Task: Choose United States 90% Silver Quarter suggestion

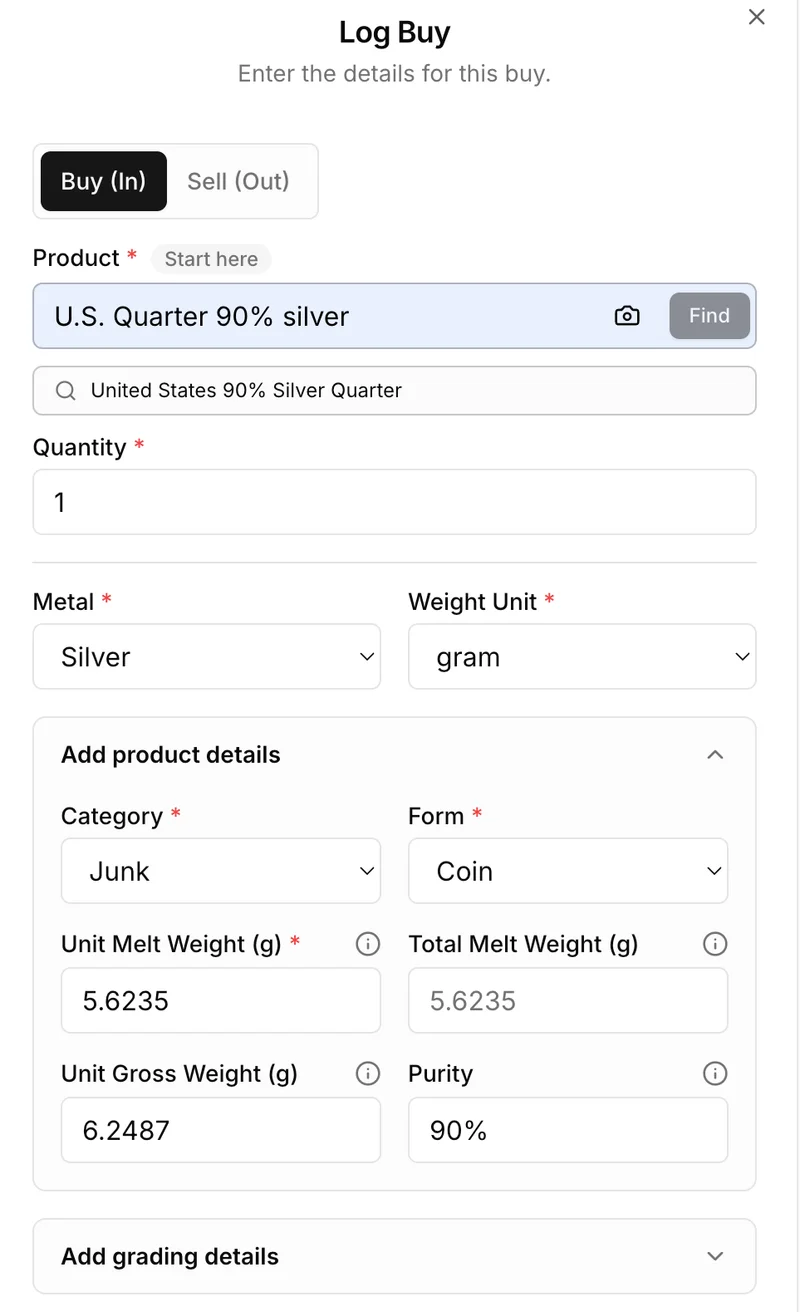Action: click(246, 391)
